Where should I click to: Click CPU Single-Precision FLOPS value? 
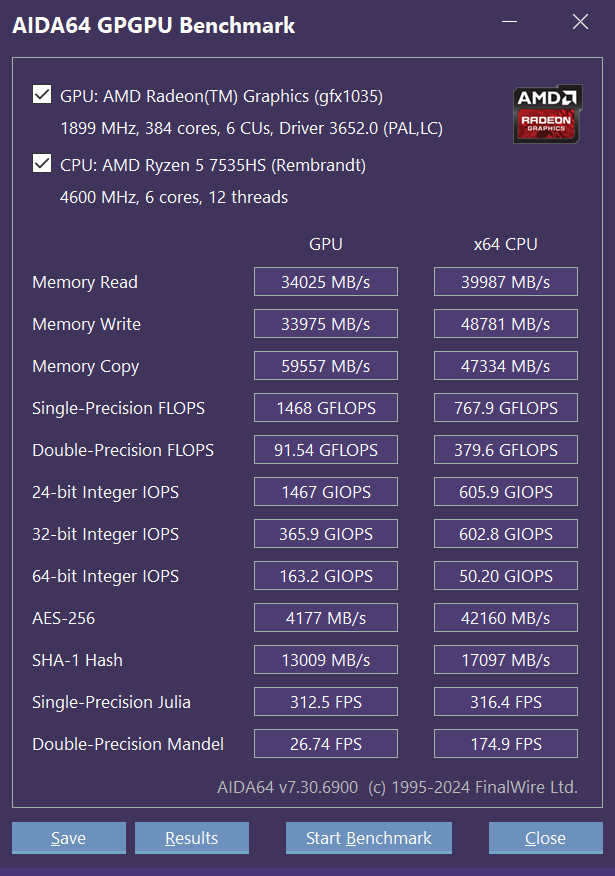pos(506,408)
